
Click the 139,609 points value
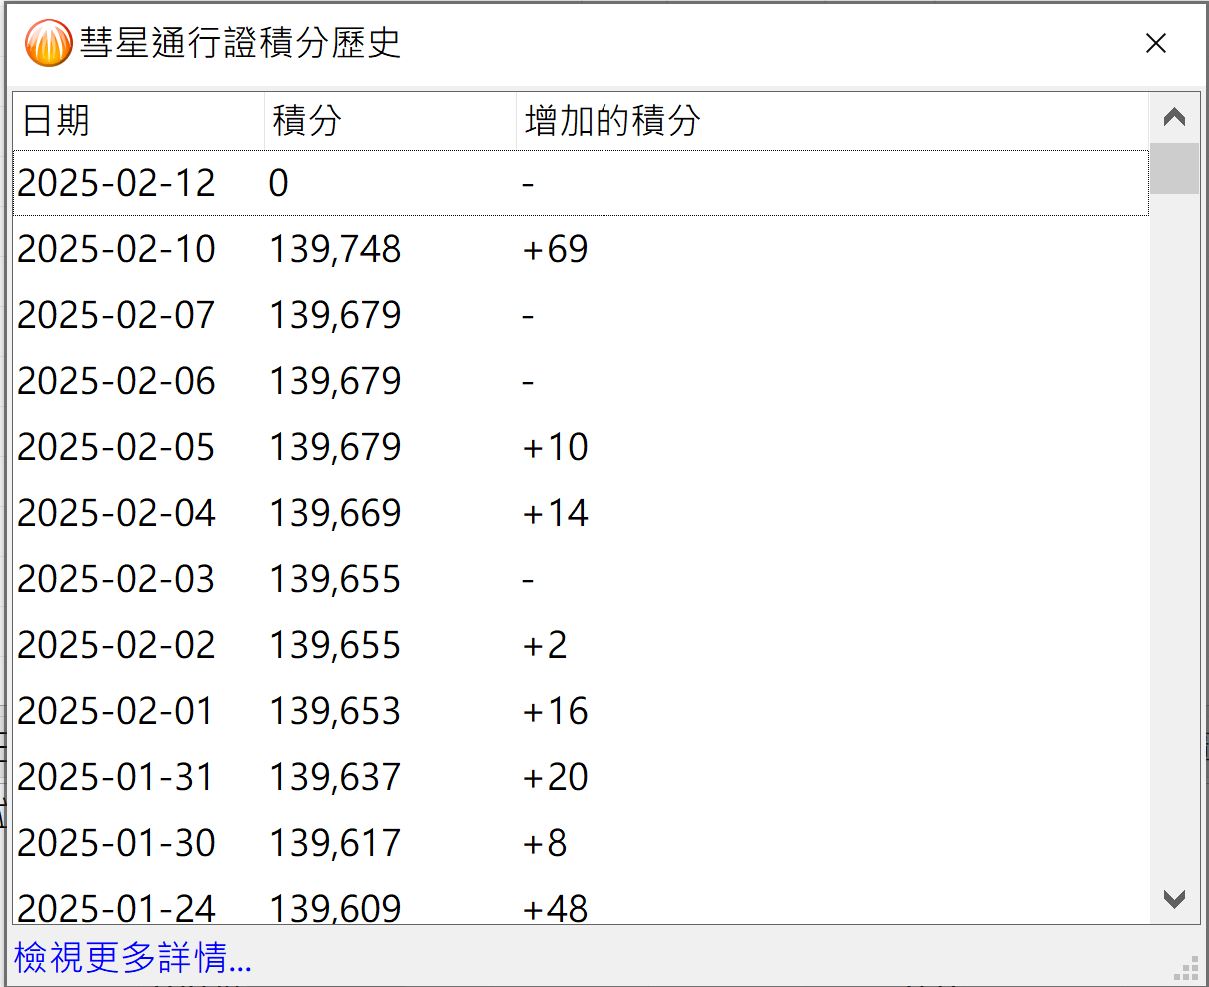(x=335, y=907)
